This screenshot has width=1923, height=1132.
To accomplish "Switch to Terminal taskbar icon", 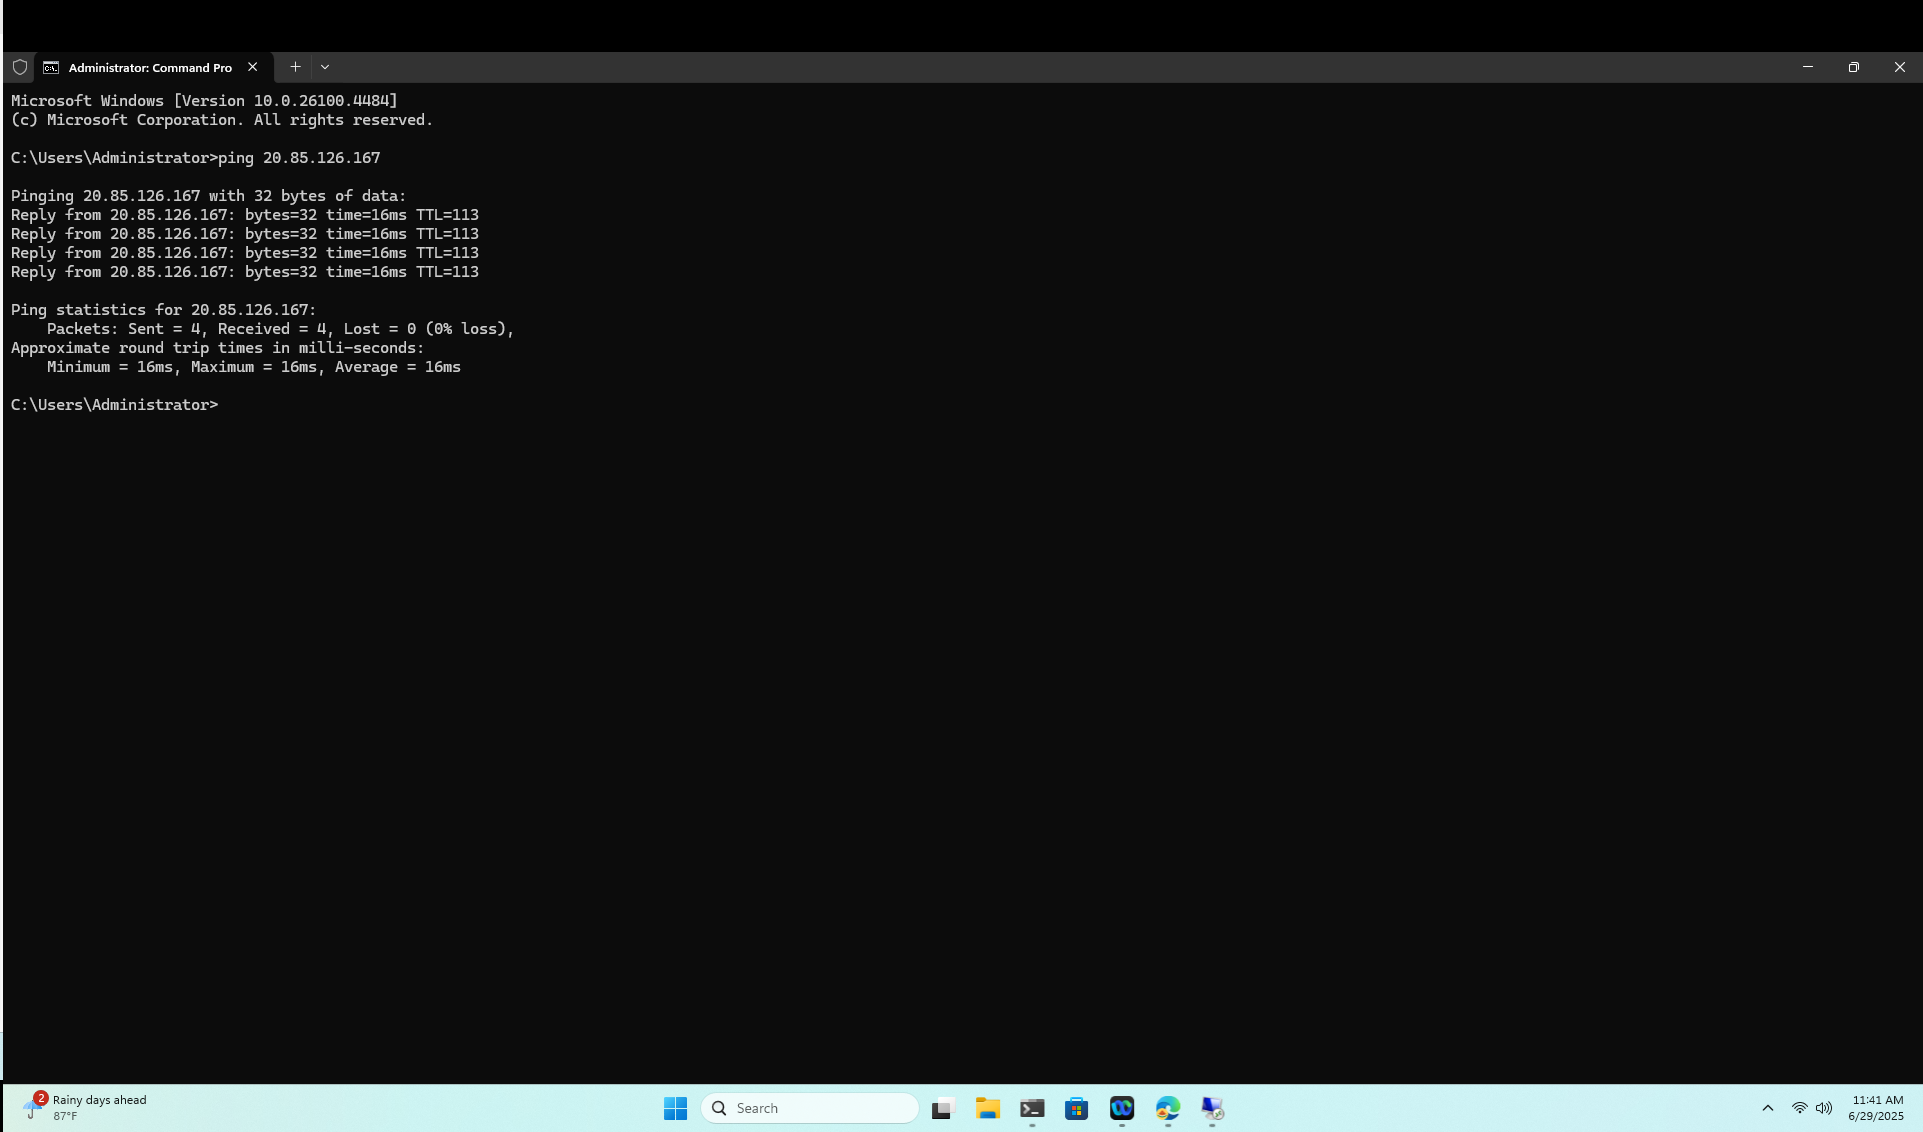I will pyautogui.click(x=1033, y=1108).
